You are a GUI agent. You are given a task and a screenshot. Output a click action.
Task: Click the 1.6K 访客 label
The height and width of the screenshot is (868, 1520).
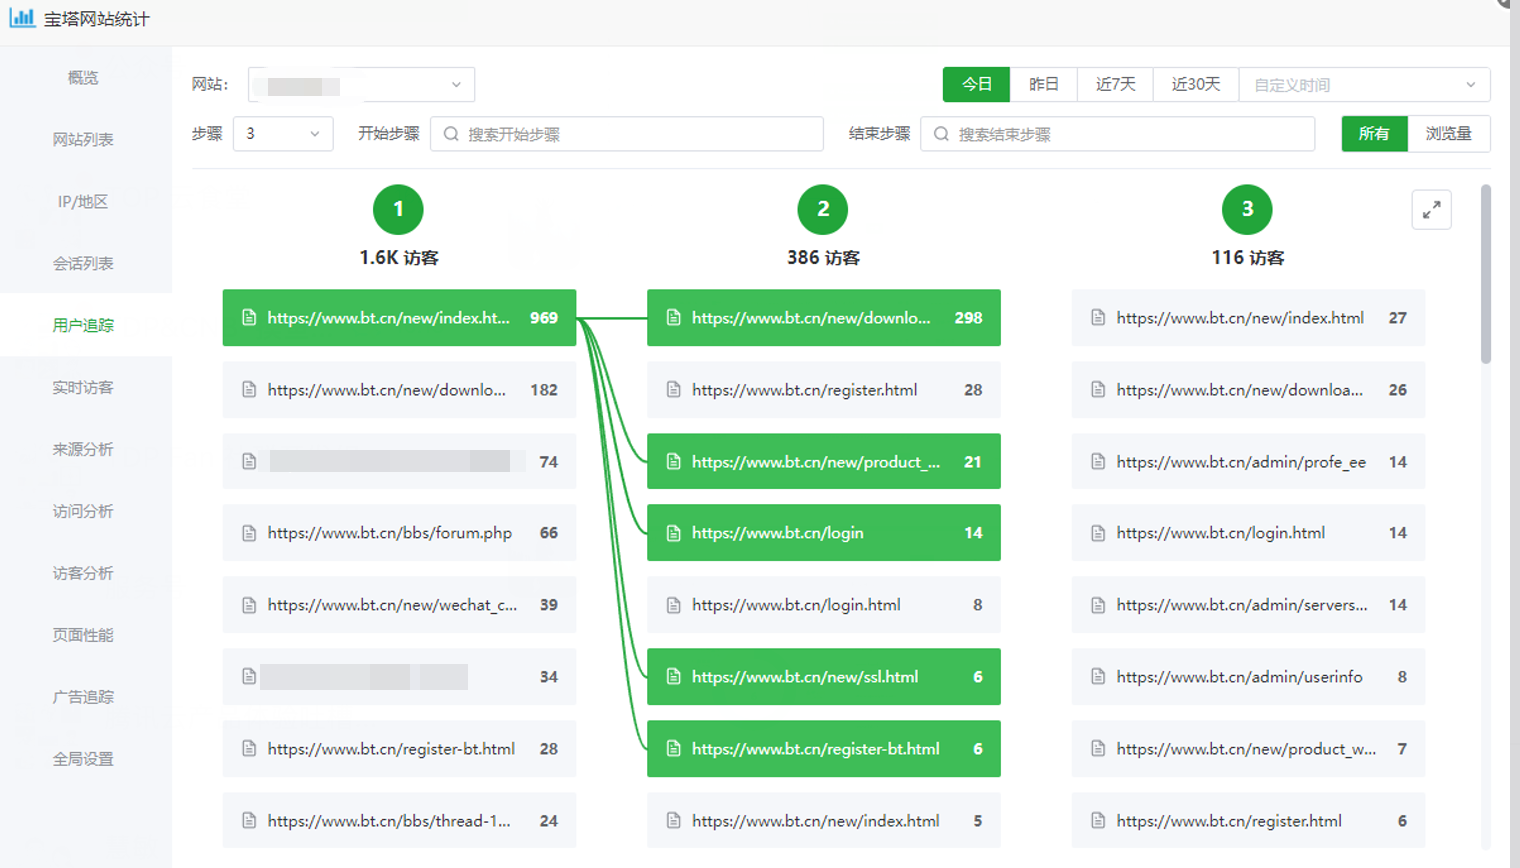(398, 258)
